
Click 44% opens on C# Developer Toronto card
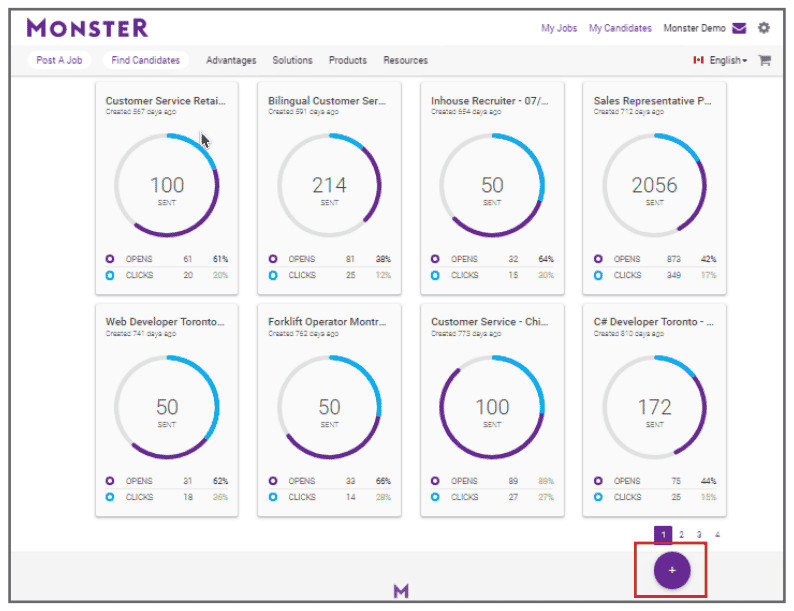(x=708, y=481)
